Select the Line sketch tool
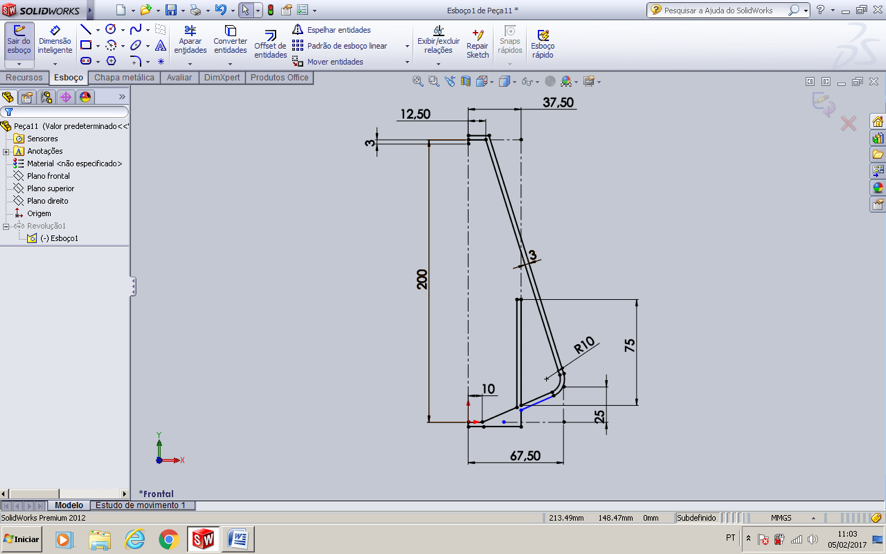Viewport: 886px width, 554px height. coord(86,29)
